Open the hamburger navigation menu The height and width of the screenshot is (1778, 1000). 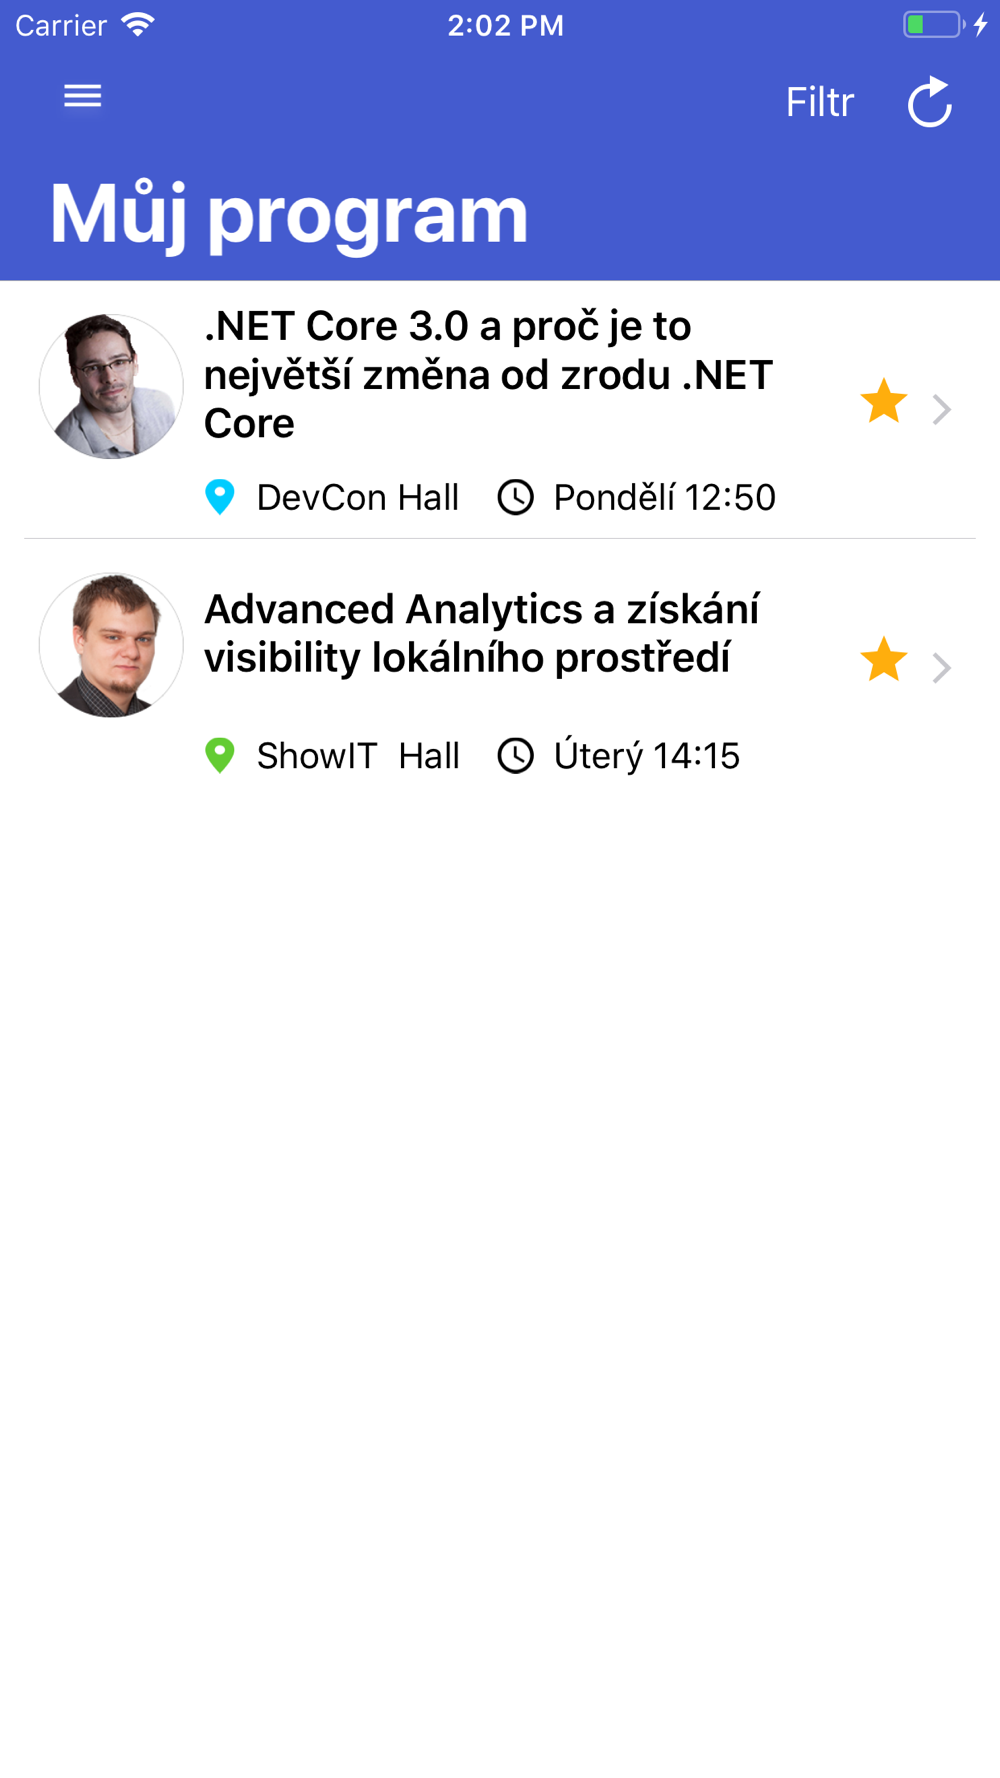click(x=82, y=96)
